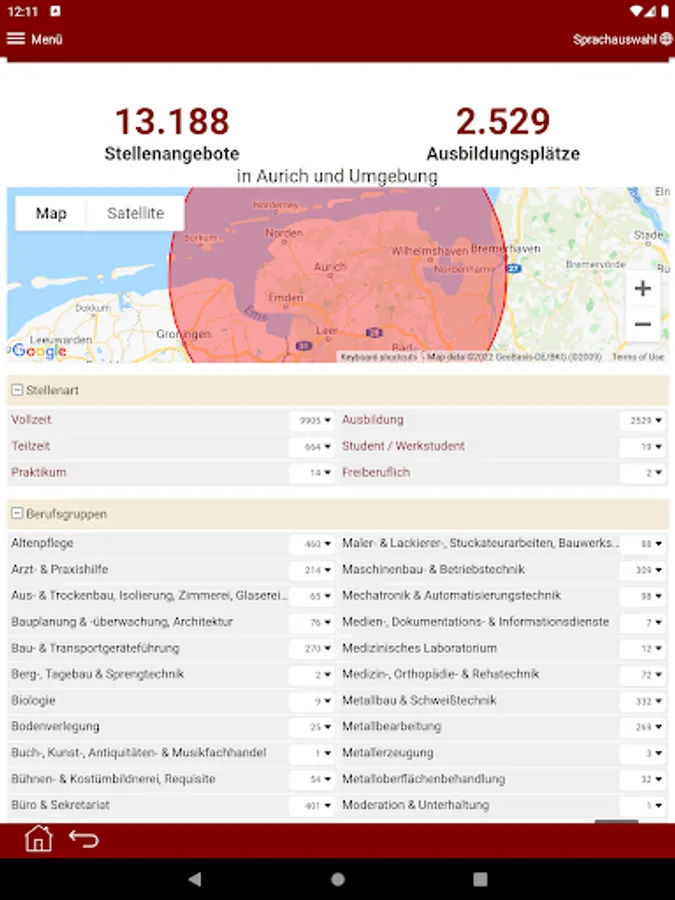Image resolution: width=675 pixels, height=900 pixels.
Task: Open Arzt- & Praxishilfe count dropdown
Action: point(312,570)
